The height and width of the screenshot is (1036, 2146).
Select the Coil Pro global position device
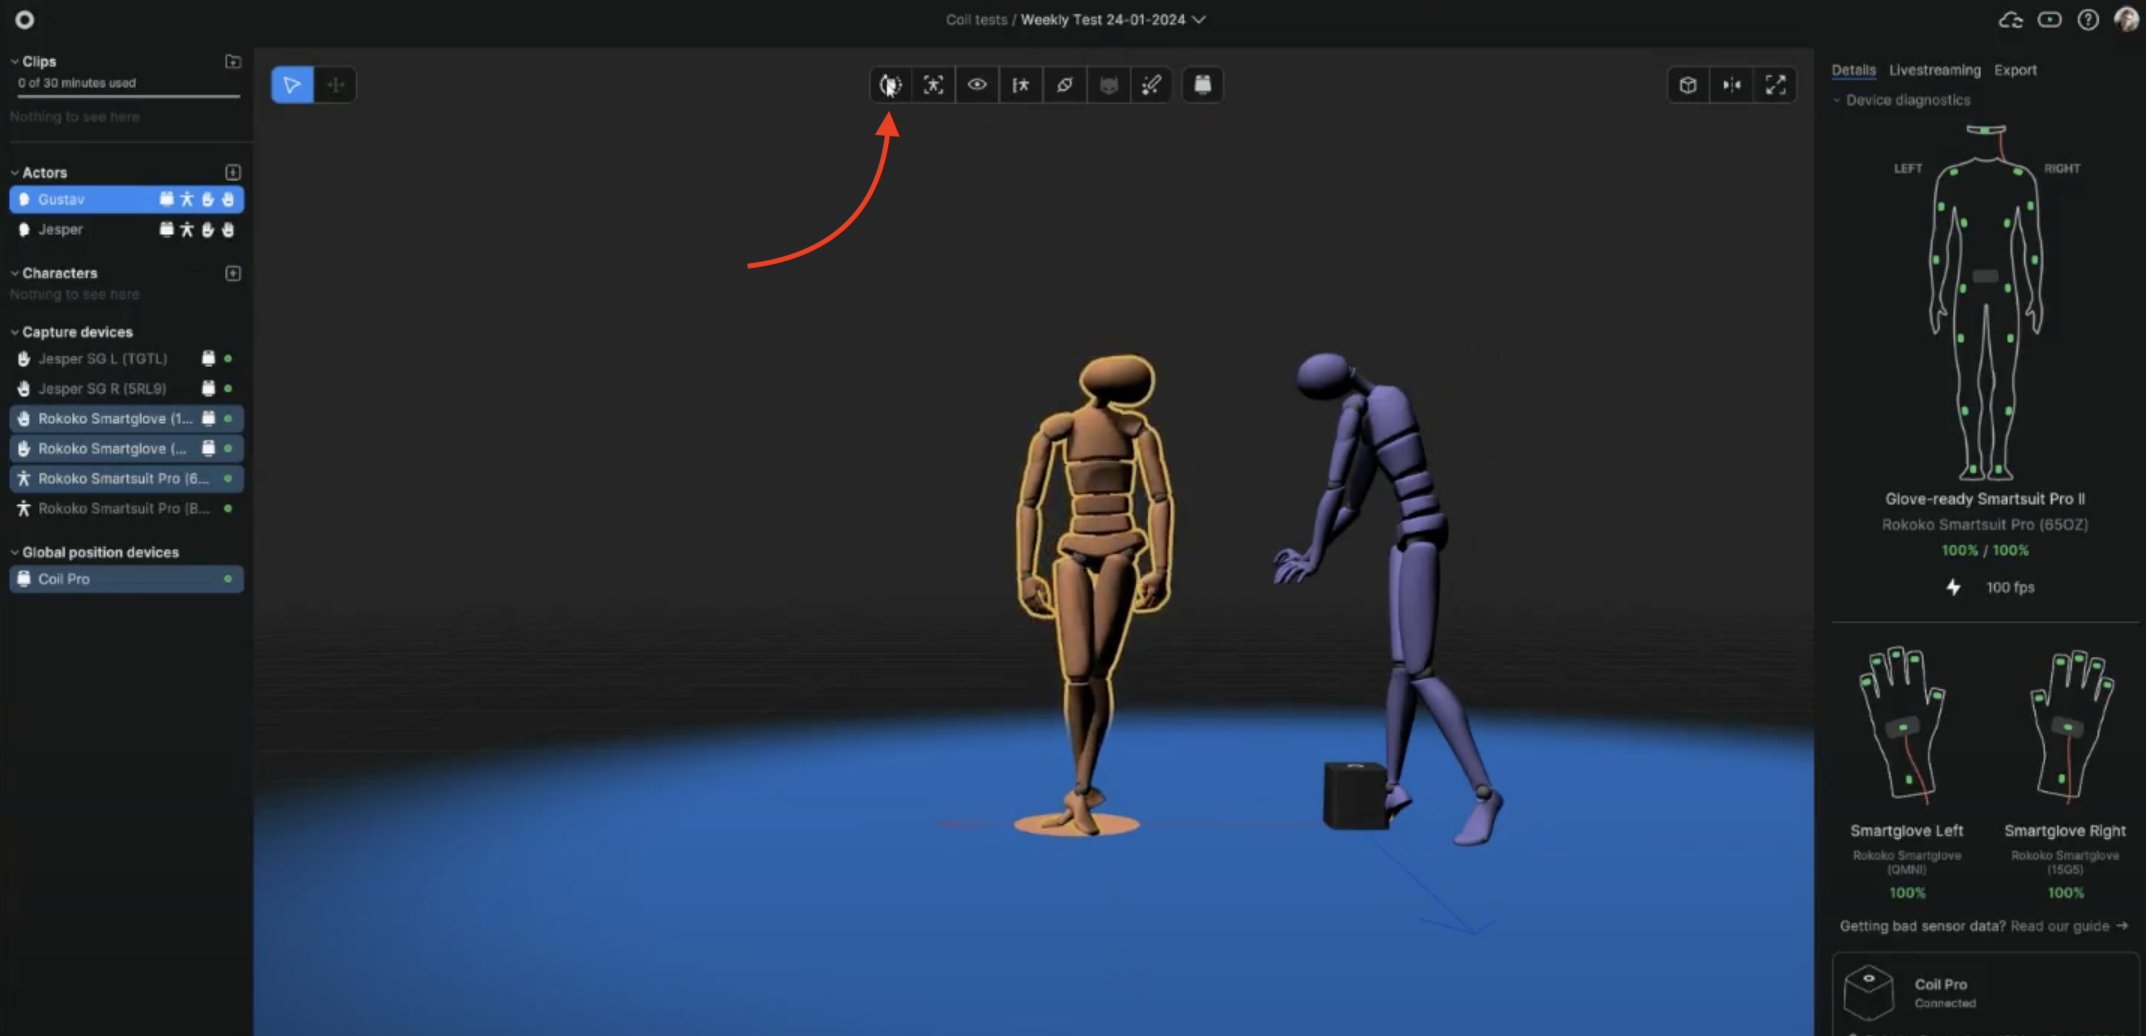(x=126, y=578)
